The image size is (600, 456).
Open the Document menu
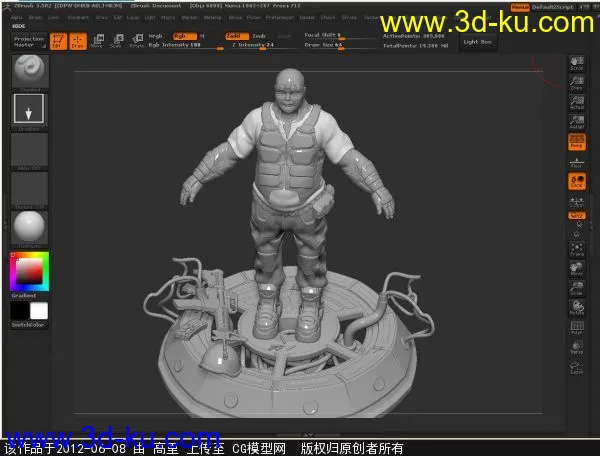click(x=78, y=18)
